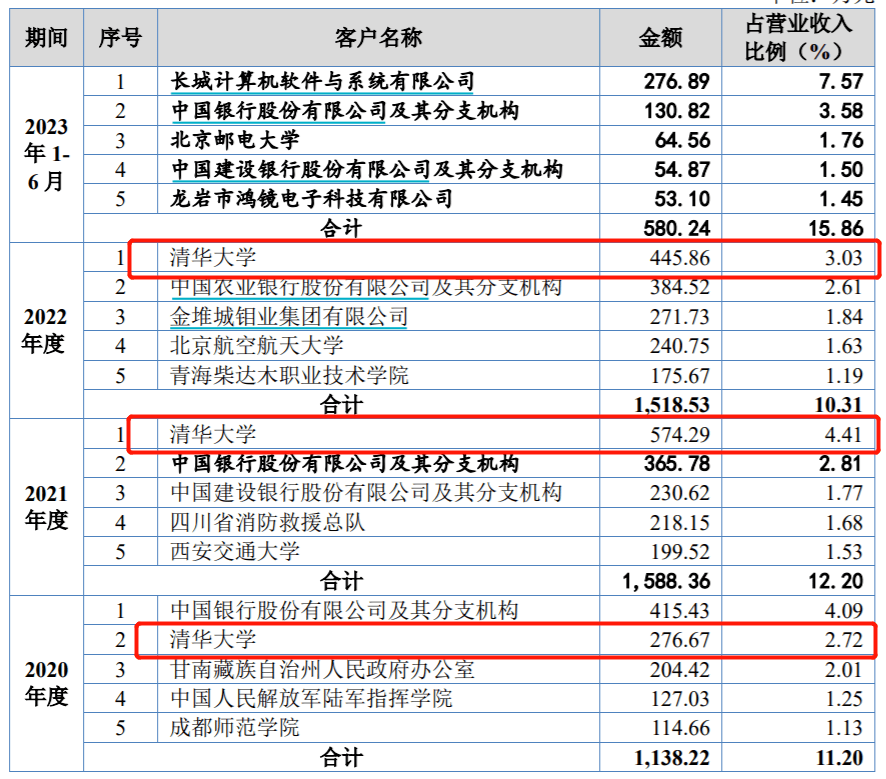Click the total percentage 12.20
This screenshot has height=779, width=886.
tap(835, 581)
